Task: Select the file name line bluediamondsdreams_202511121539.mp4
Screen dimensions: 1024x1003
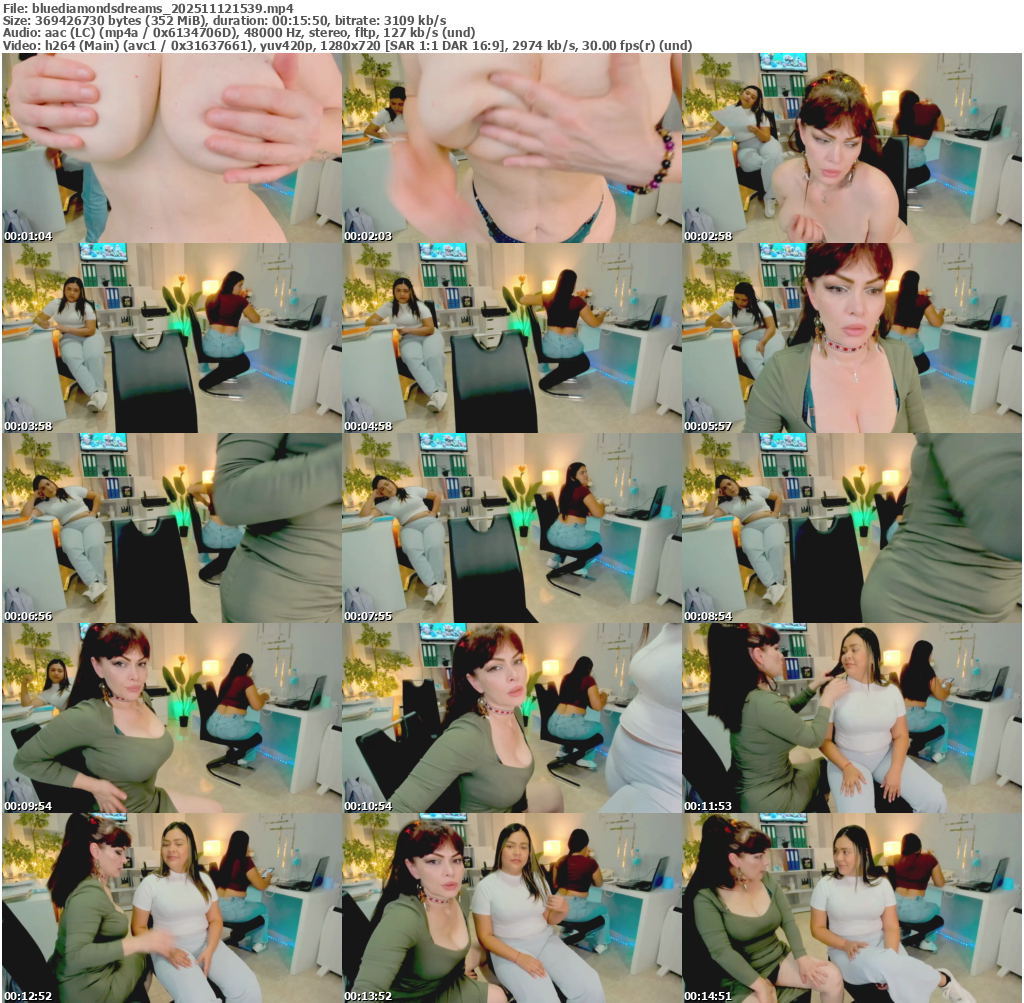Action: 148,9
